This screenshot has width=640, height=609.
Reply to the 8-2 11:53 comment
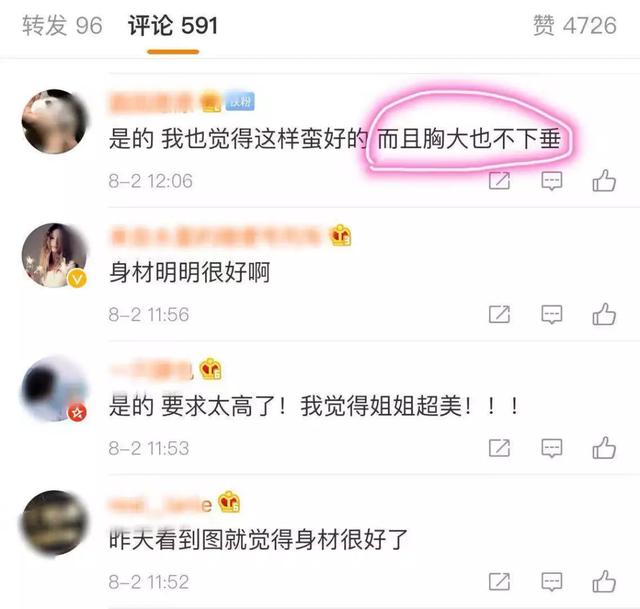[x=552, y=448]
